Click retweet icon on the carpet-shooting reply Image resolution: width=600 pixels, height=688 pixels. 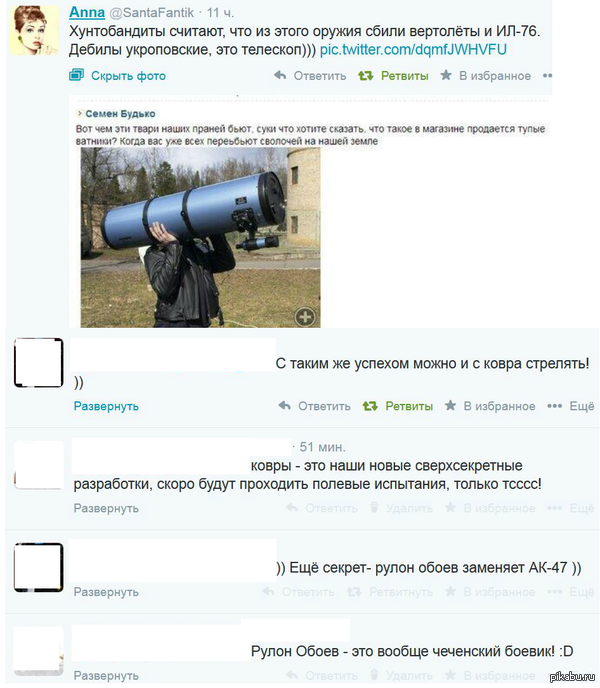pos(370,406)
